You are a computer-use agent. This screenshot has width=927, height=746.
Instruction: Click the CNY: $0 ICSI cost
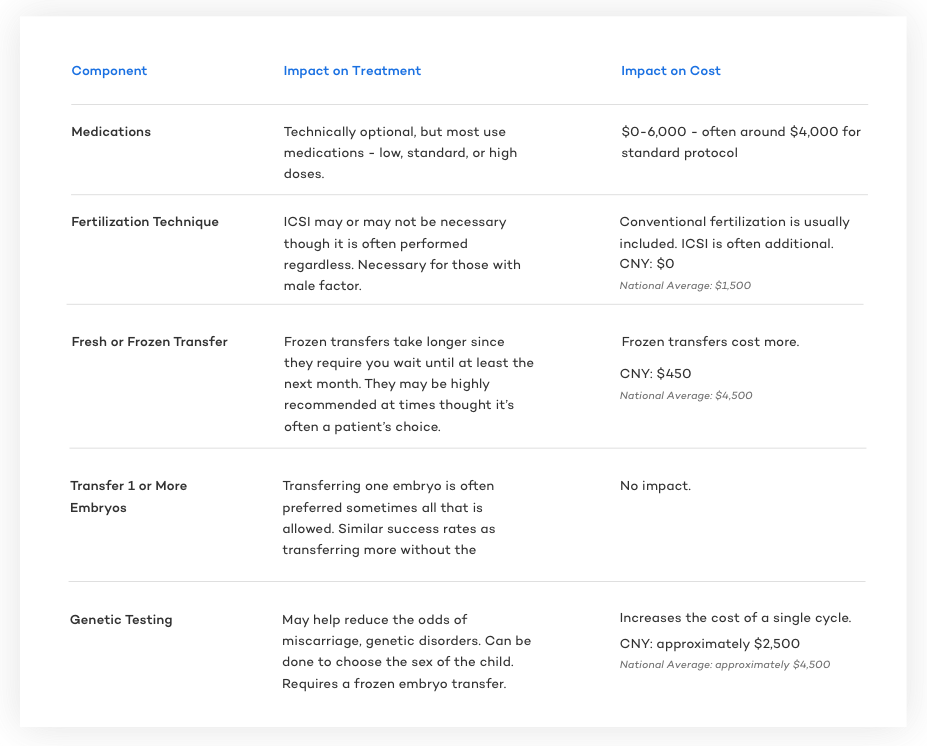[647, 264]
